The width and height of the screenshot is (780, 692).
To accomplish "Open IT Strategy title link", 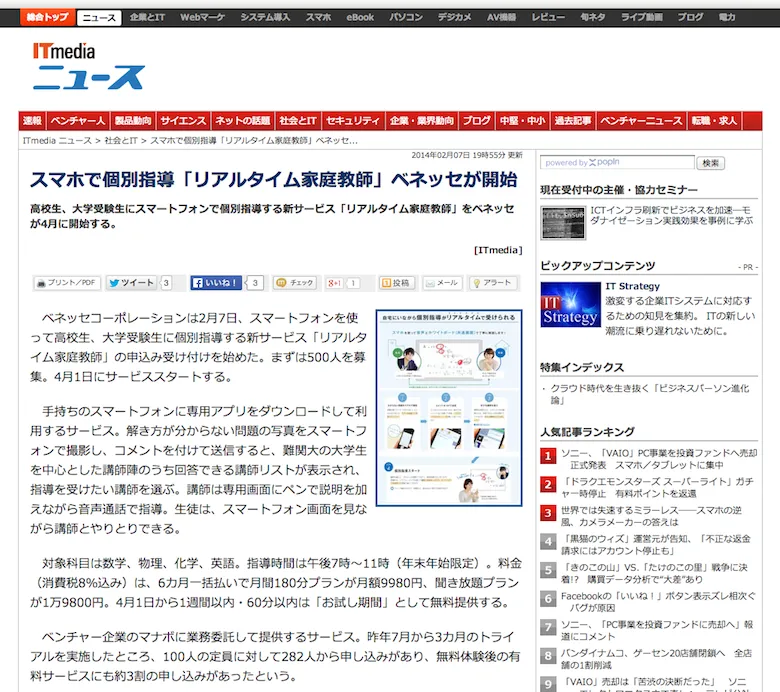I will tap(632, 286).
